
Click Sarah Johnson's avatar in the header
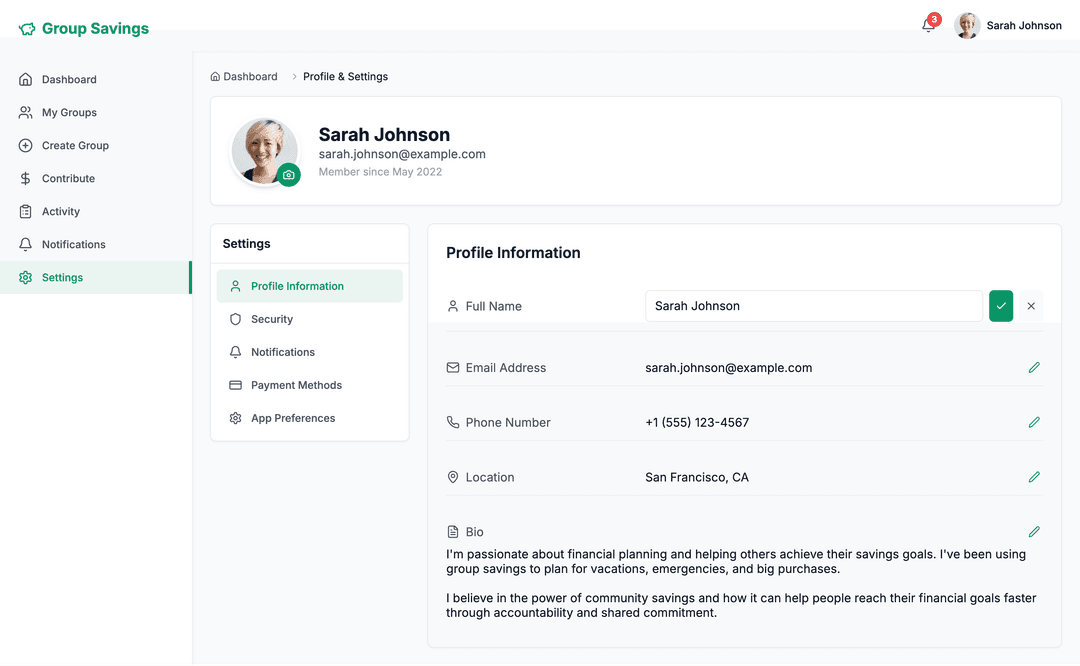click(966, 25)
